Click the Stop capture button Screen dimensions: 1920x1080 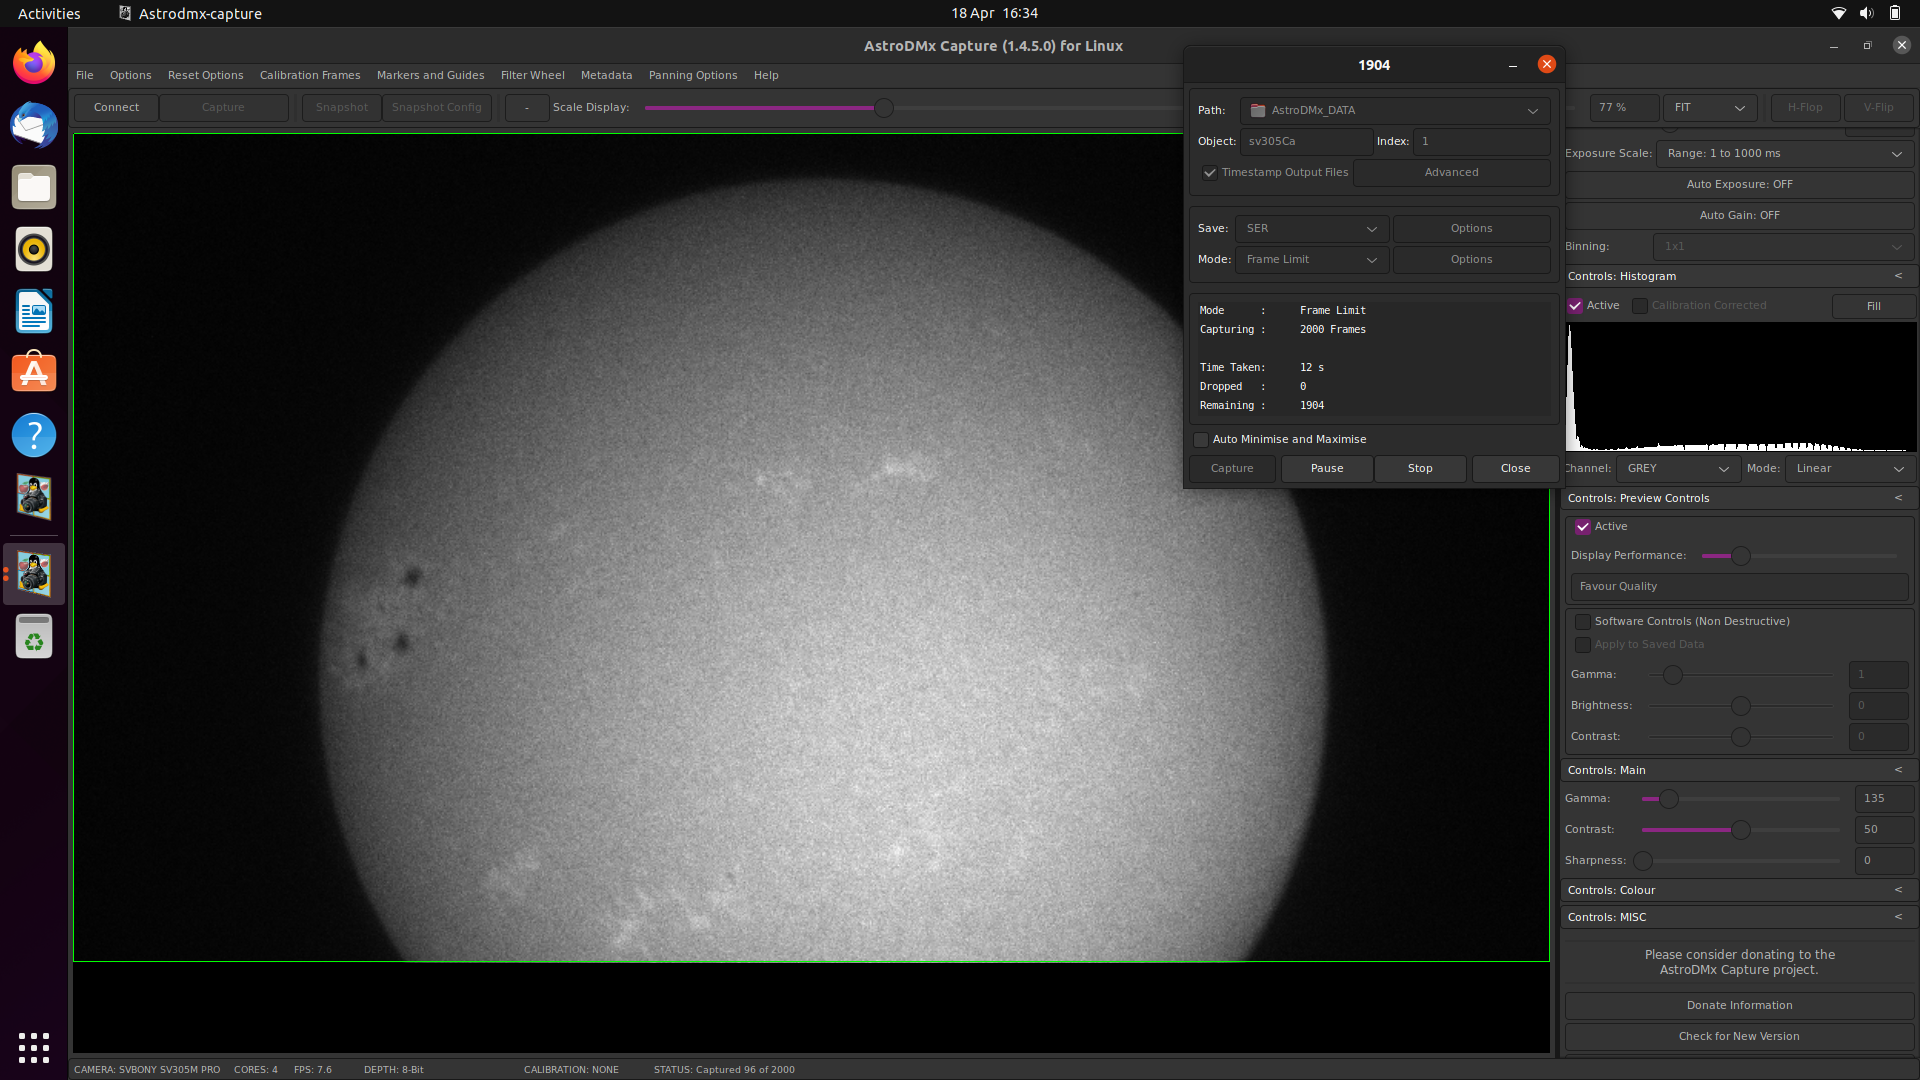click(1420, 469)
